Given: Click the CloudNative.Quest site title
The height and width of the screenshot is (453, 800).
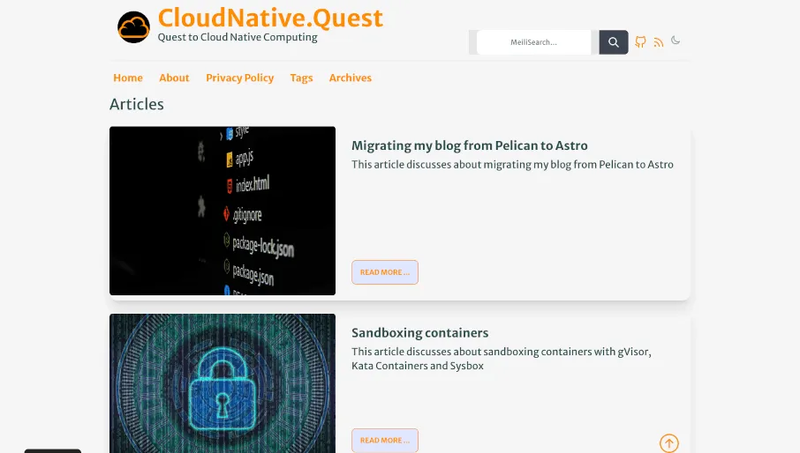Looking at the screenshot, I should point(270,18).
